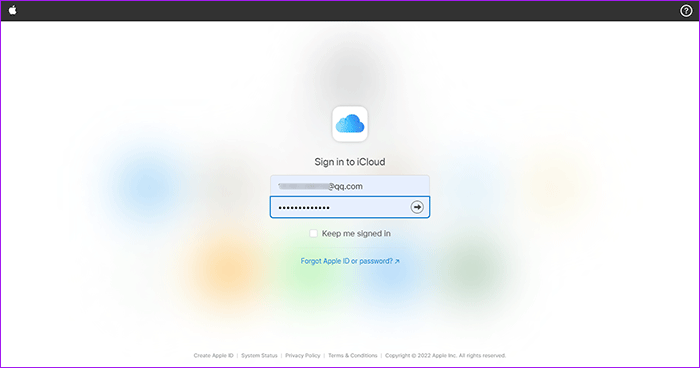Open Forgot Apple ID or password link
This screenshot has width=700, height=368.
point(350,261)
